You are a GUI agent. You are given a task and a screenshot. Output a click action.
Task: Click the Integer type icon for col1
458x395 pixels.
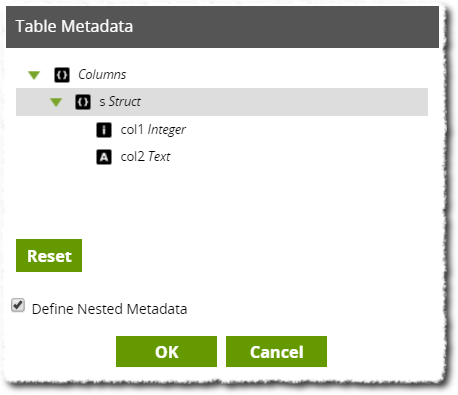click(104, 130)
